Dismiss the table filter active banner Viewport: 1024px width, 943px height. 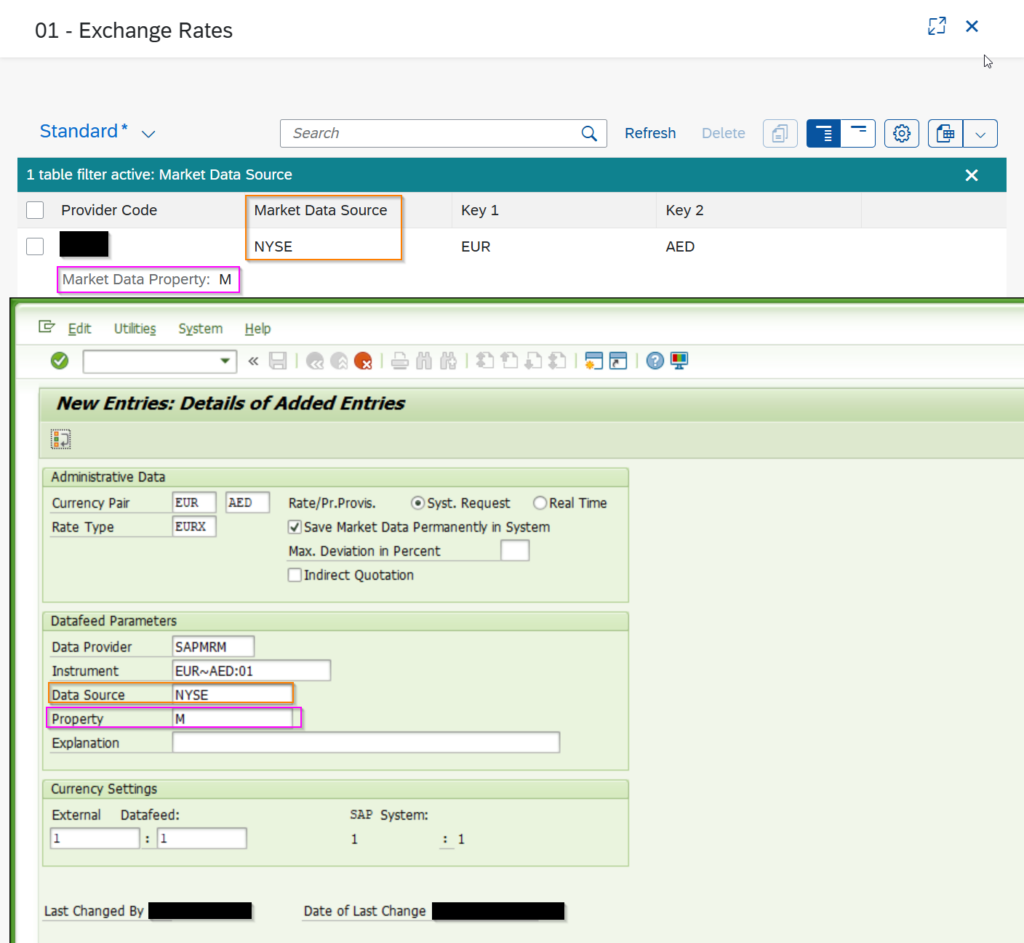[972, 175]
